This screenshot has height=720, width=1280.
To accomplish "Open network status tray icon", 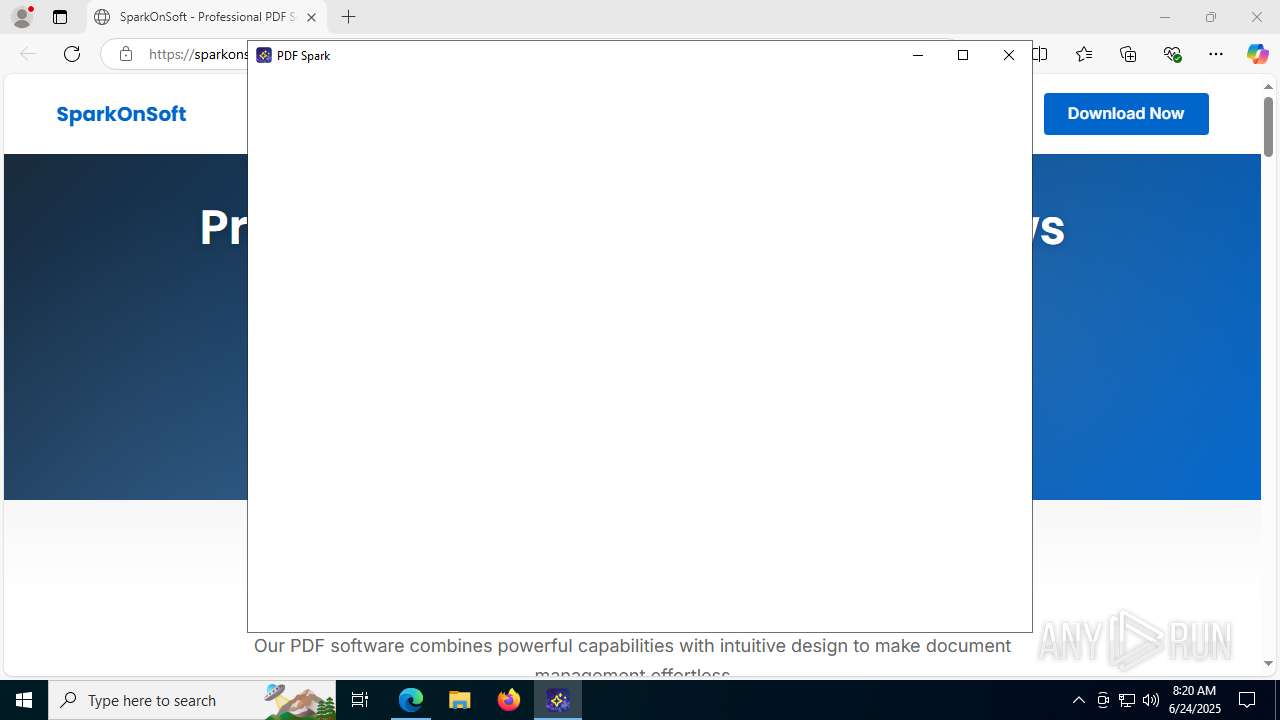I will 1127,700.
